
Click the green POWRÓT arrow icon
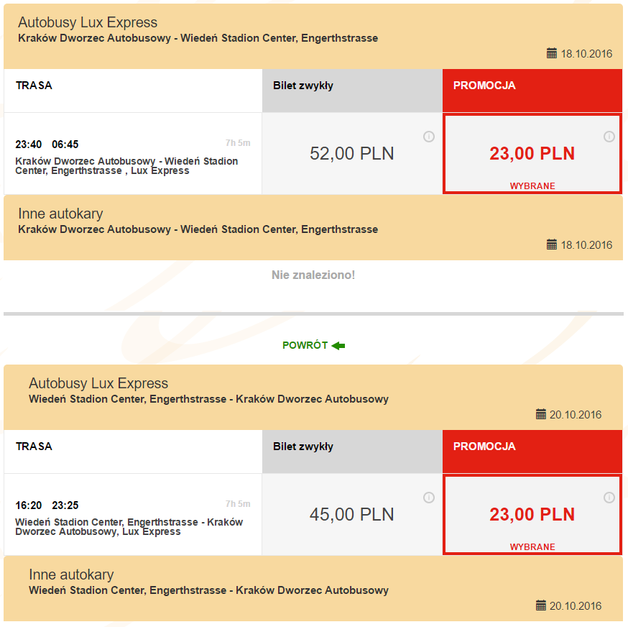338,346
